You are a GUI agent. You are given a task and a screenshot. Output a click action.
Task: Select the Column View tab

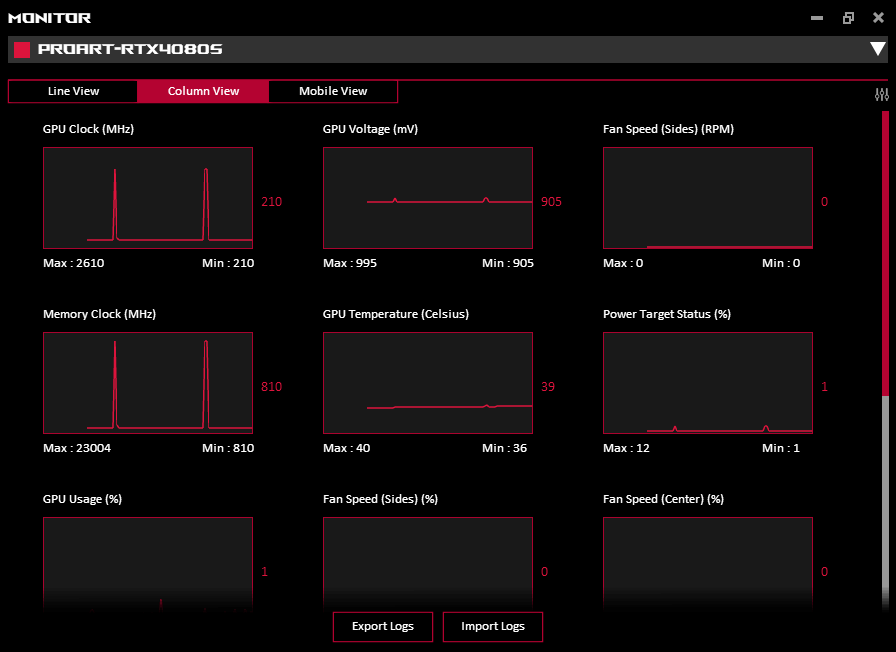point(203,91)
